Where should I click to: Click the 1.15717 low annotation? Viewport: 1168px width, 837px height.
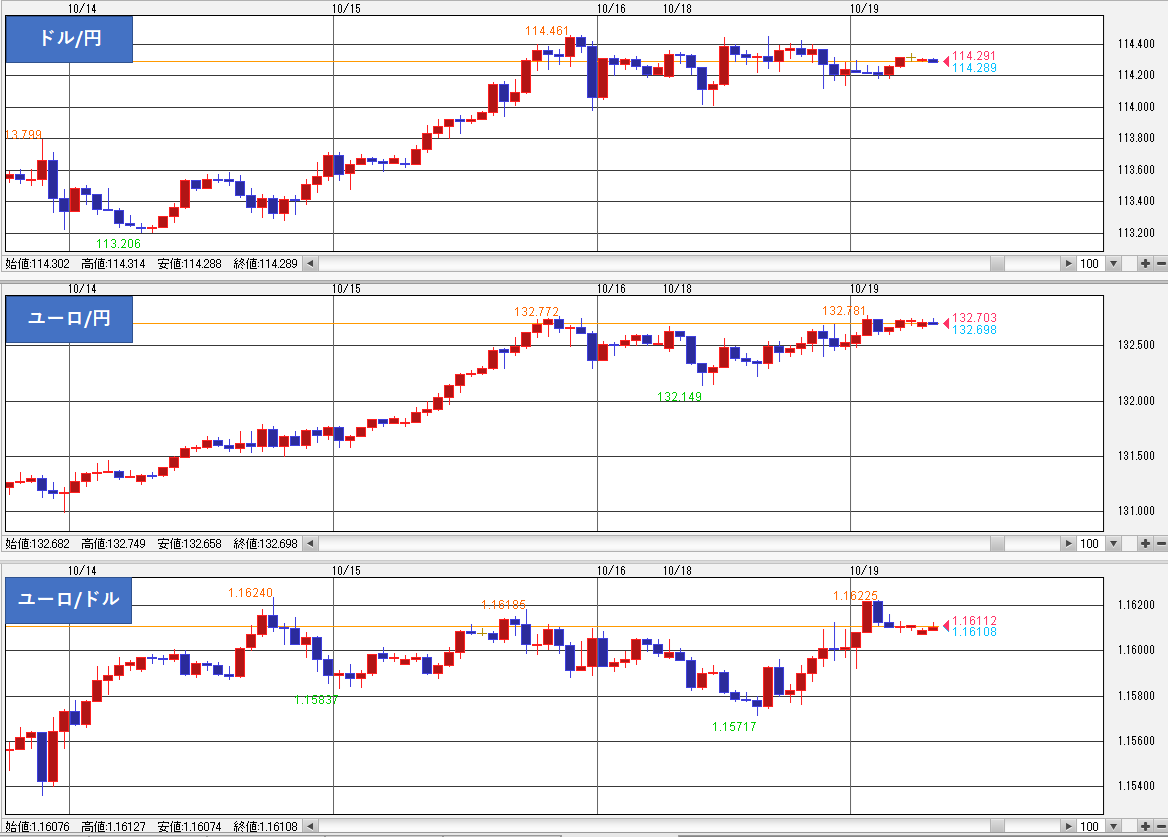coord(734,727)
